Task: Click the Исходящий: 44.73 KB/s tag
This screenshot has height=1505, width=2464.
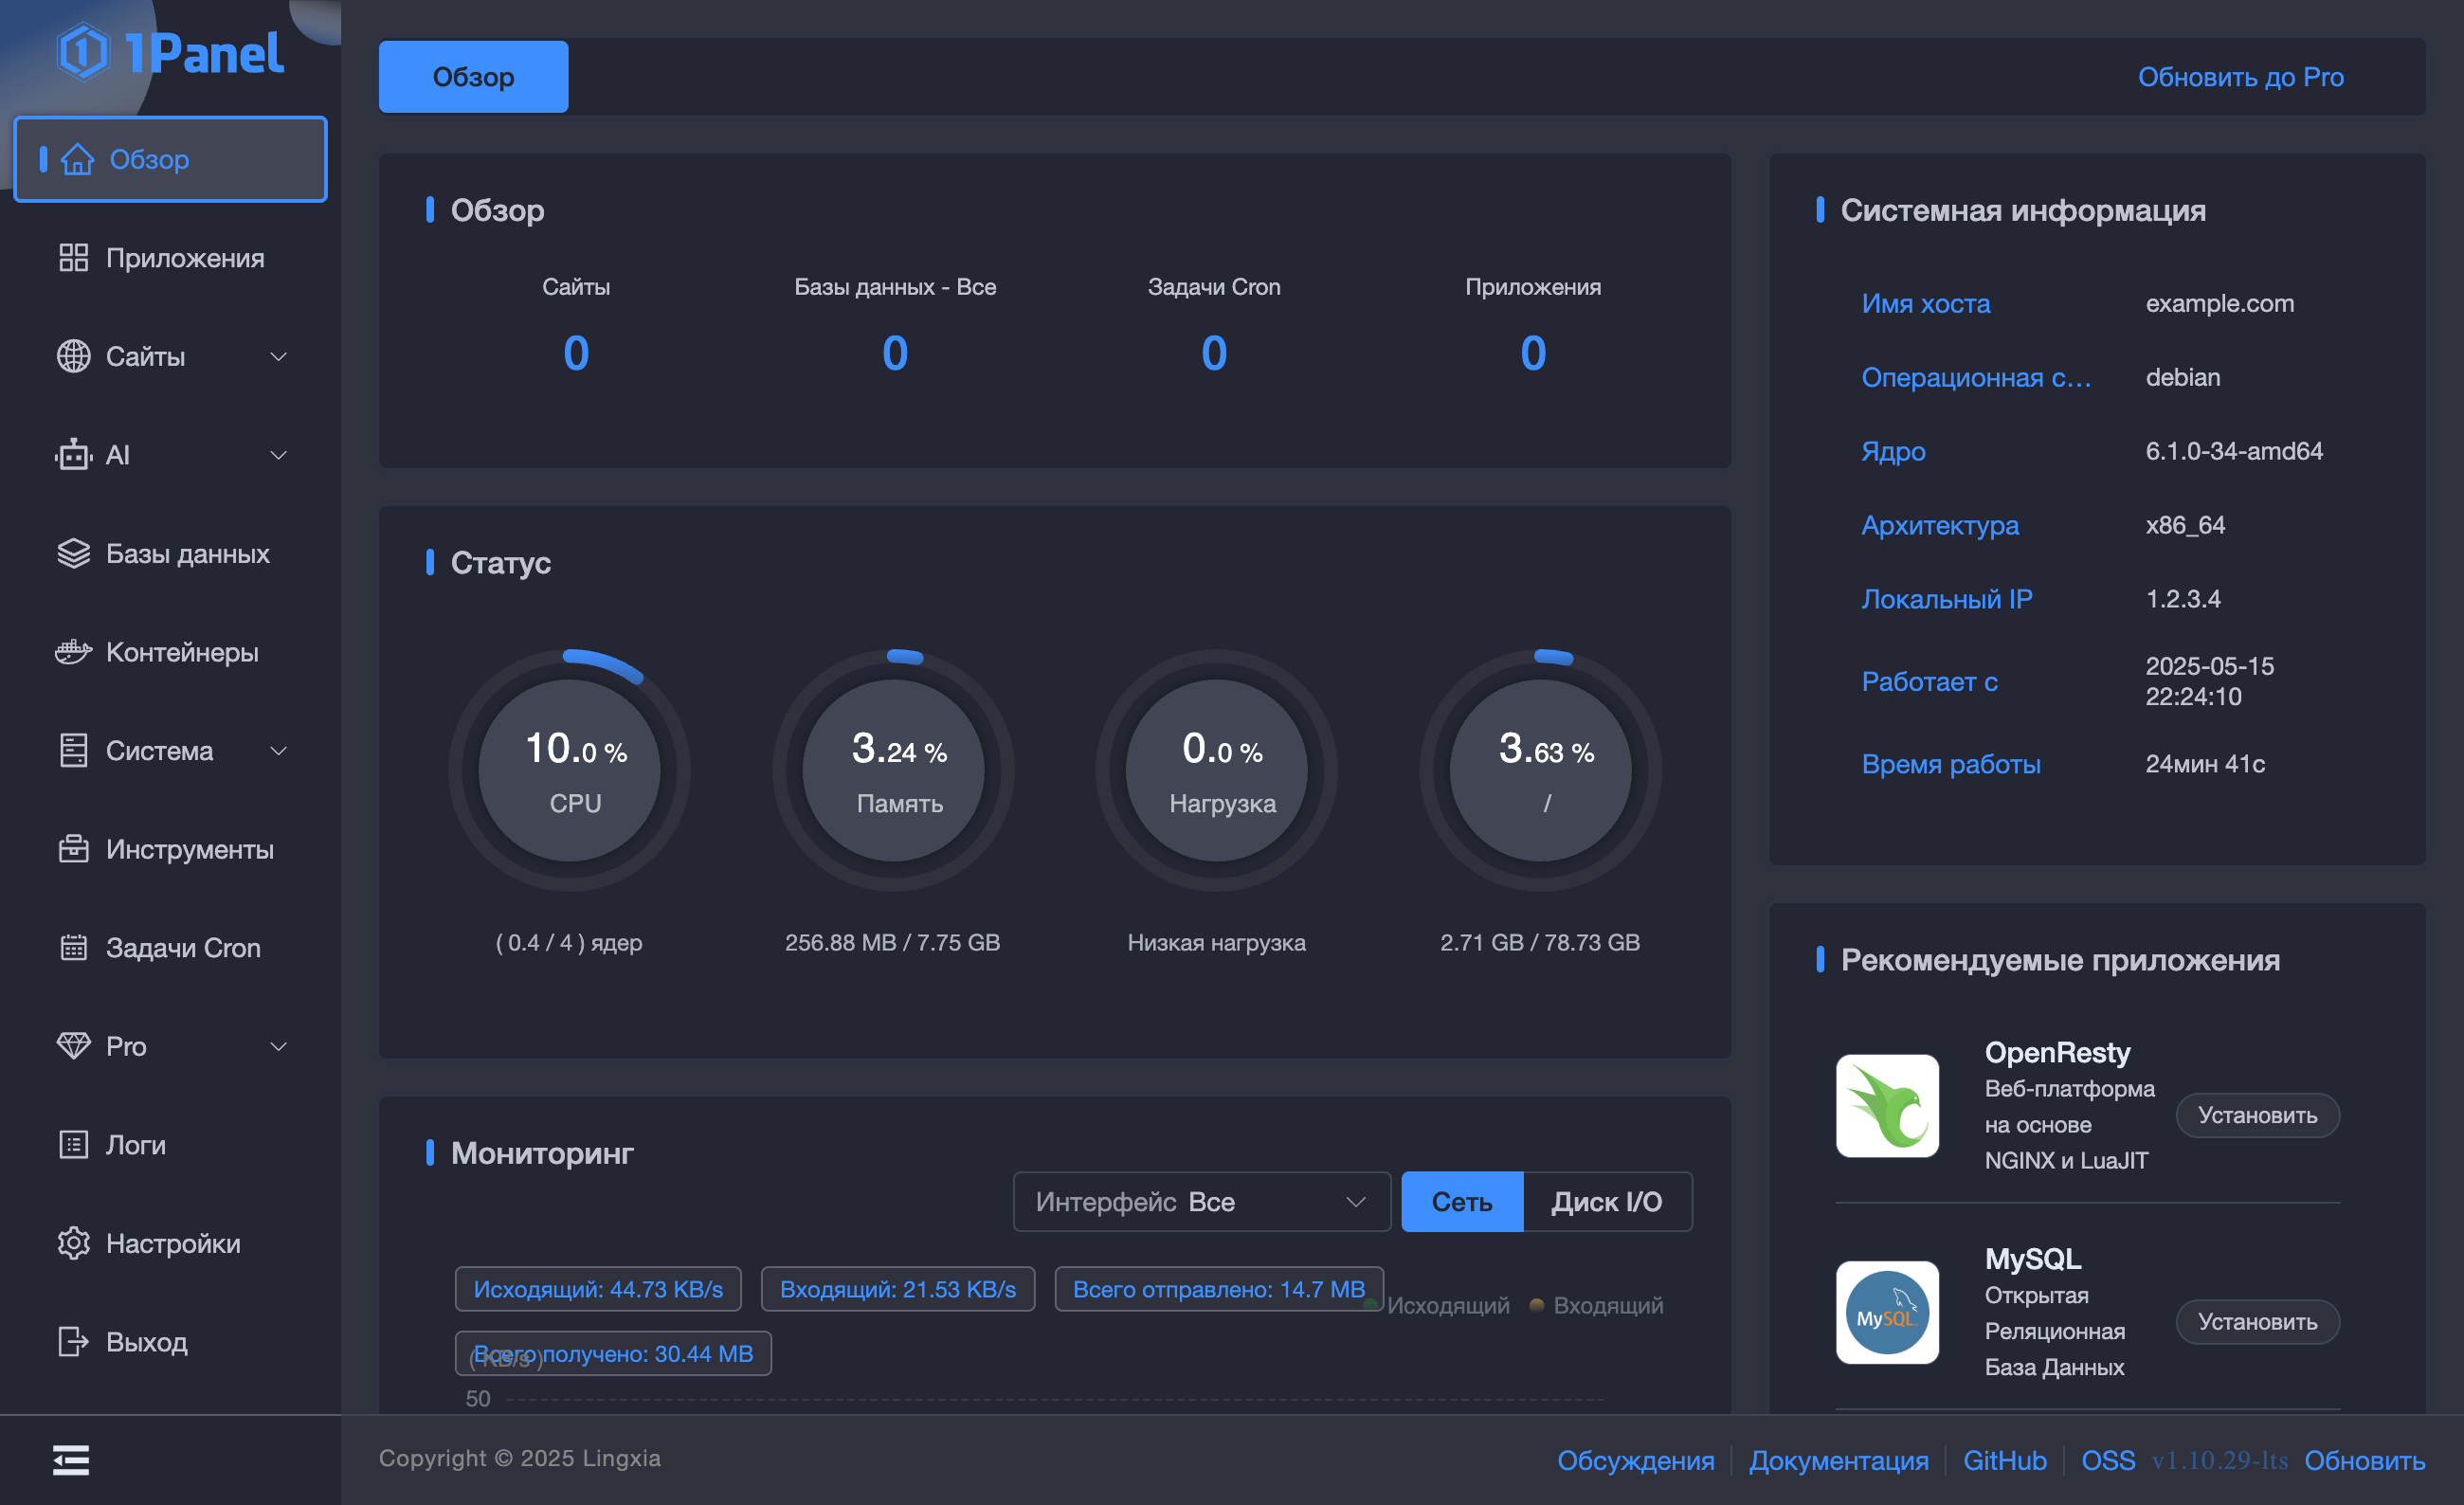Action: (x=598, y=1289)
